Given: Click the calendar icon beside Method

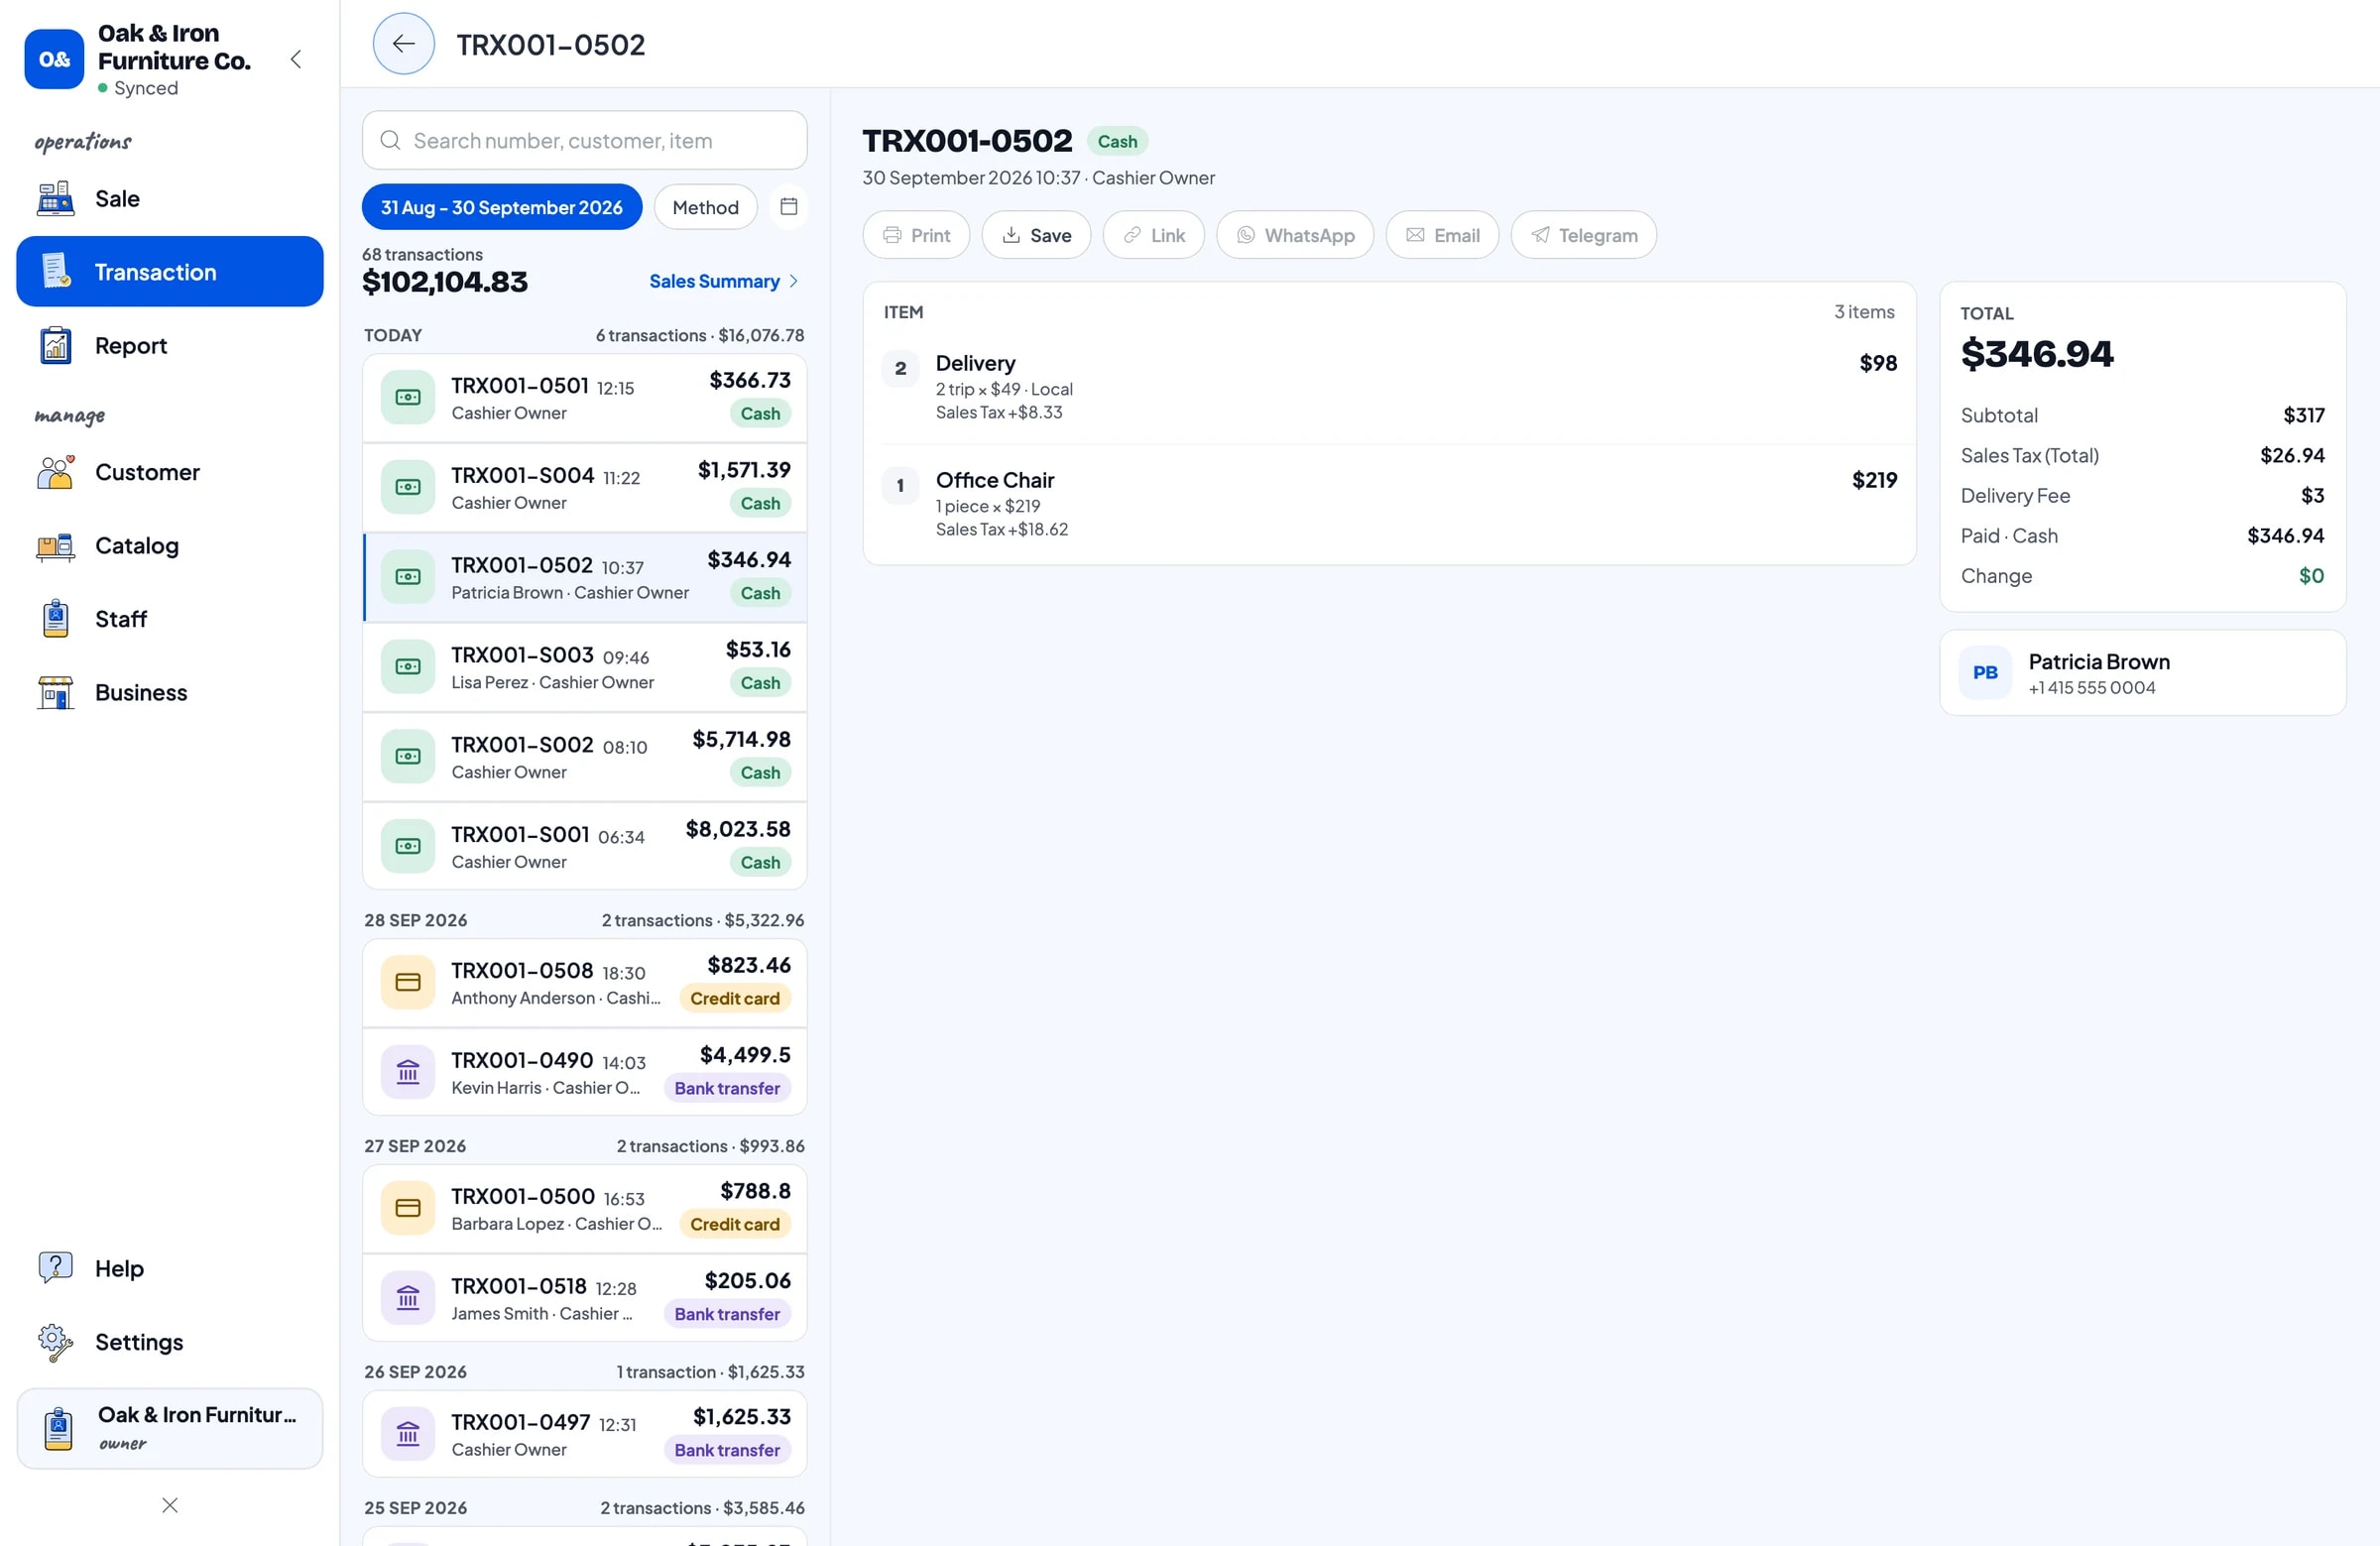Looking at the screenshot, I should [x=788, y=206].
